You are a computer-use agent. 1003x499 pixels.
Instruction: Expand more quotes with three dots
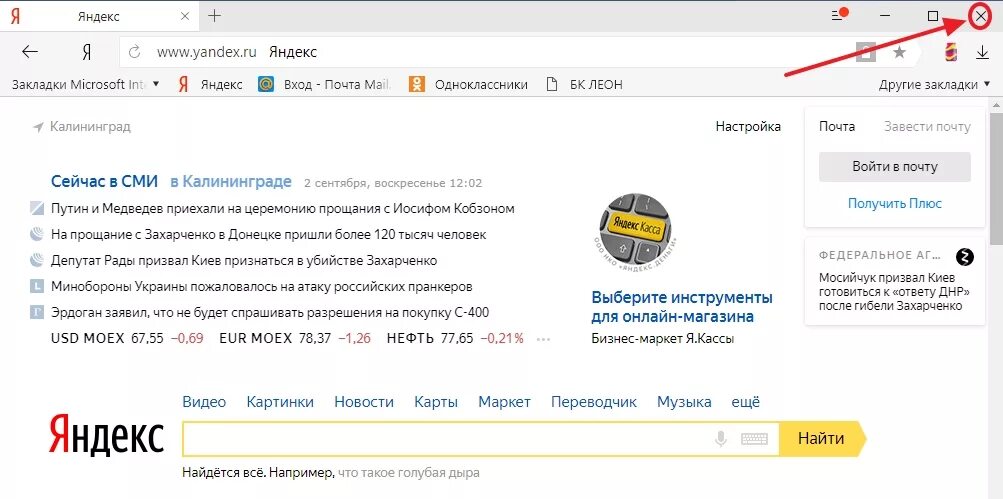[x=543, y=340]
